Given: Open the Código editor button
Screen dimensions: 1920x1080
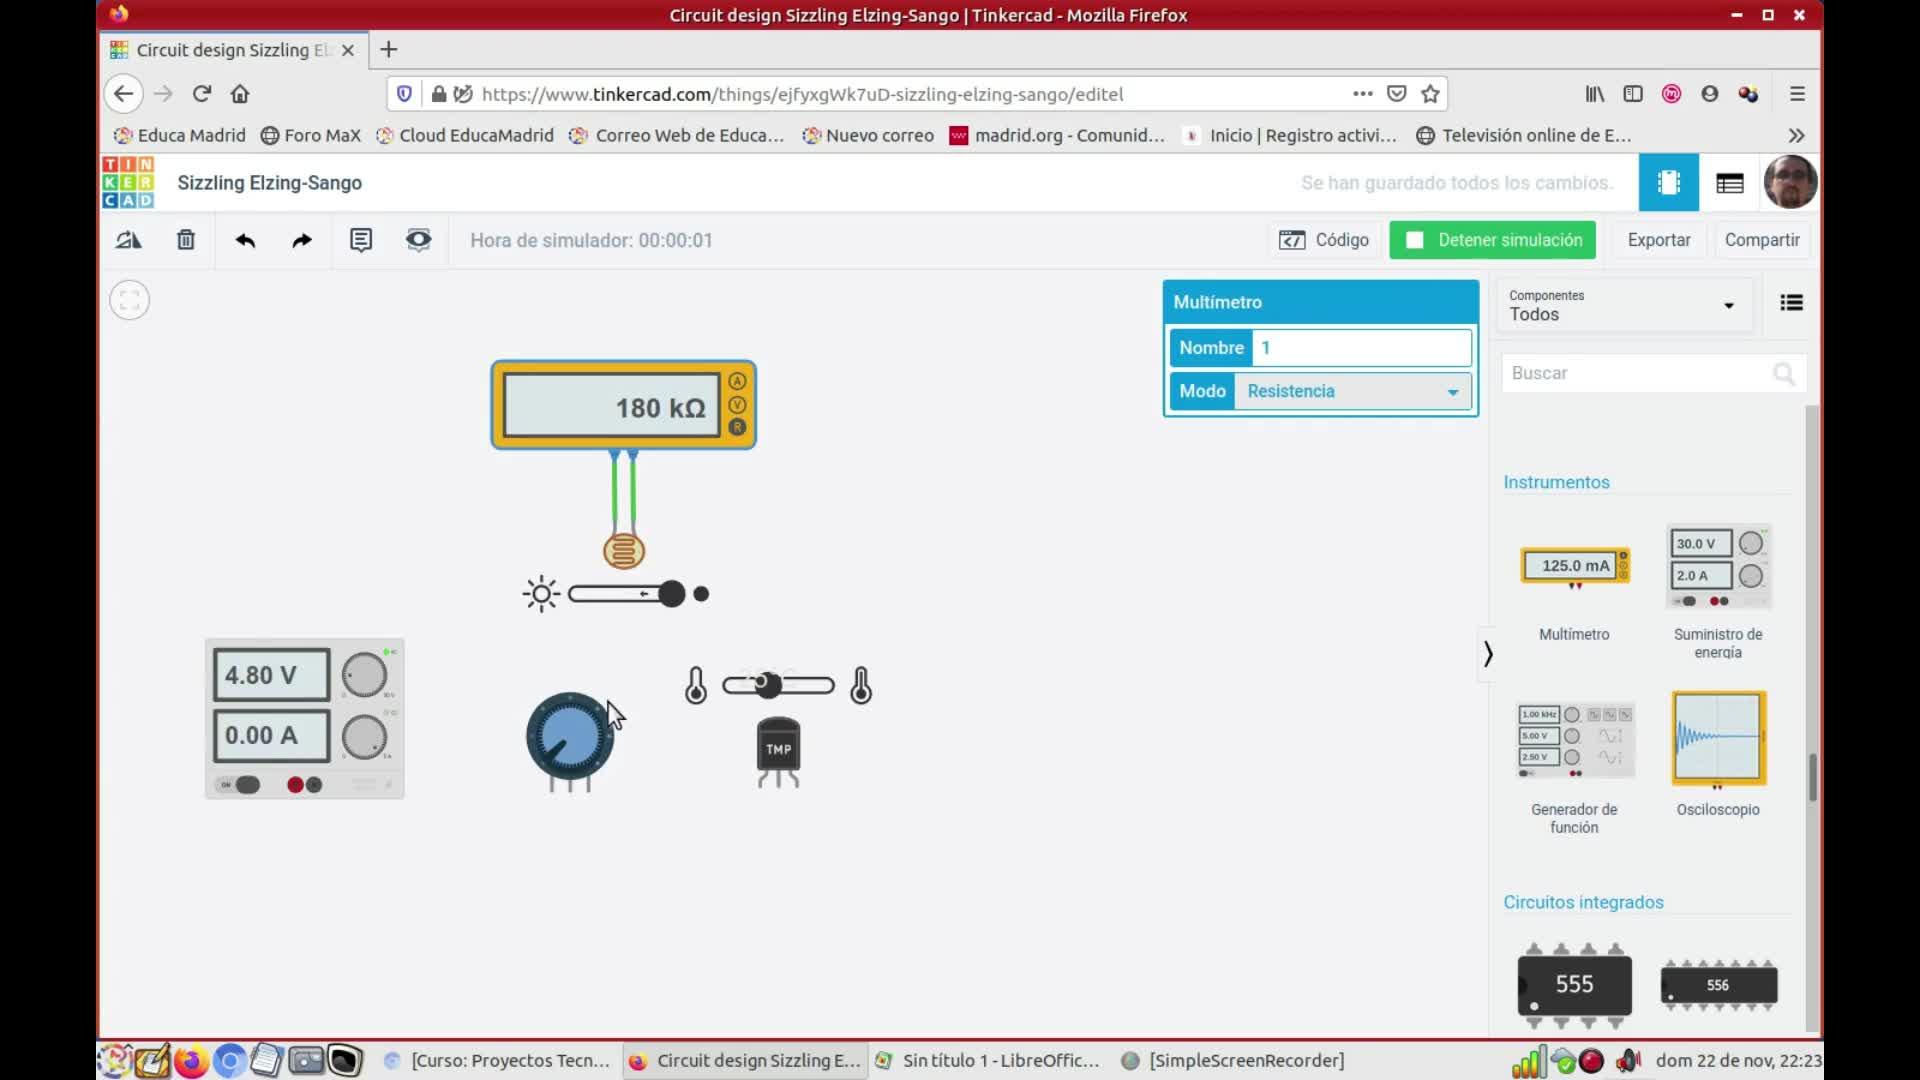Looking at the screenshot, I should [x=1324, y=240].
